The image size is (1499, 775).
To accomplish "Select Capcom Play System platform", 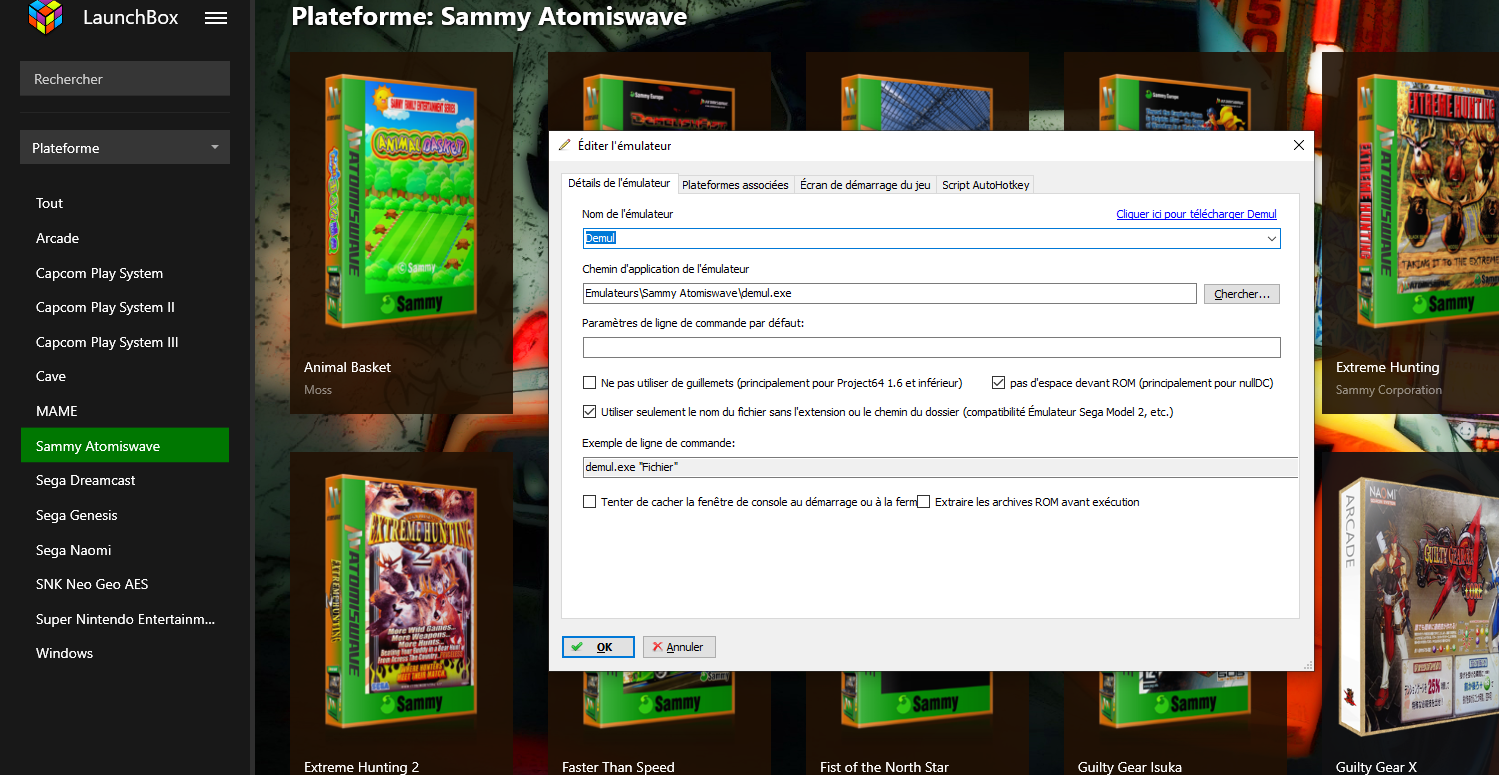I will tap(125, 273).
